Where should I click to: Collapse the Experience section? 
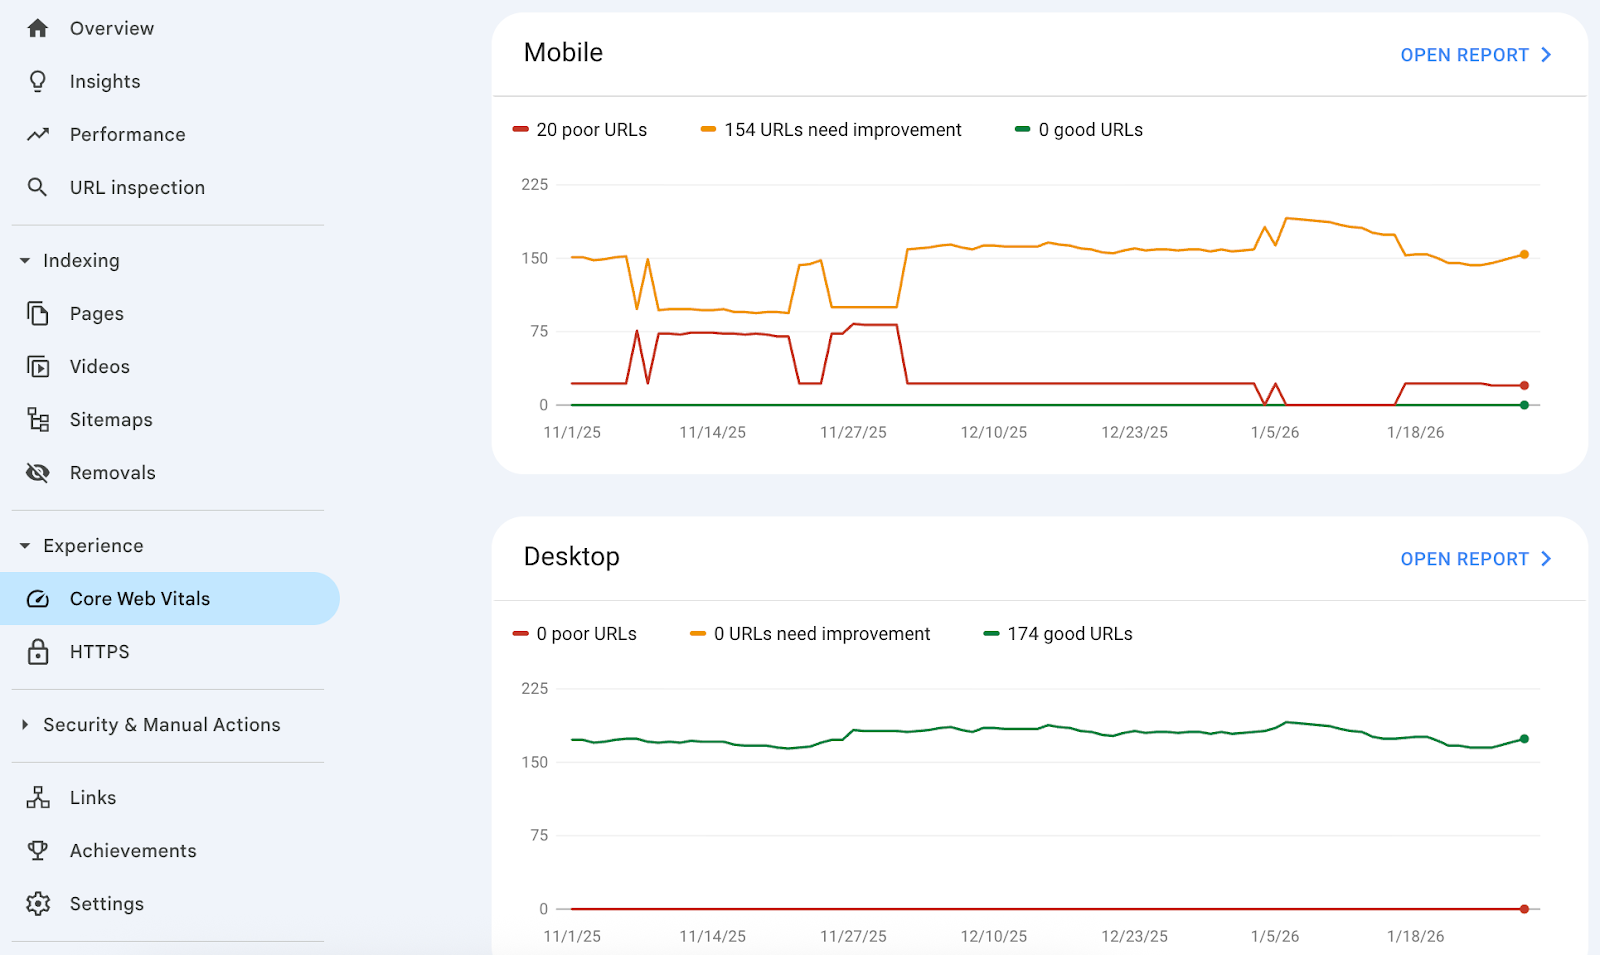tap(24, 545)
